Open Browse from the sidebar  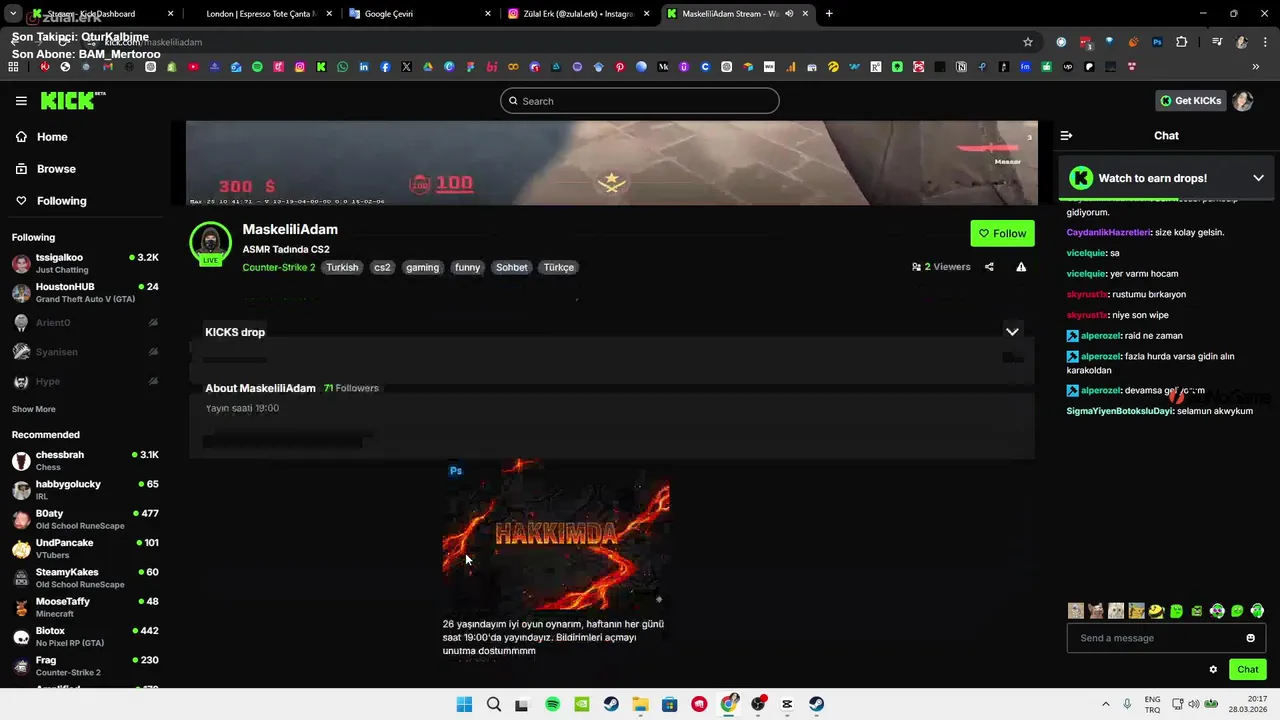click(x=45, y=169)
